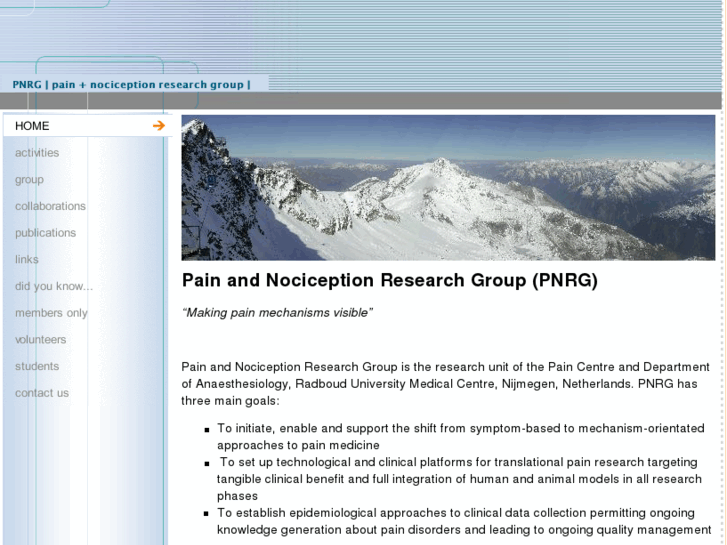Click the orange arrow beside HOME

pos(159,126)
